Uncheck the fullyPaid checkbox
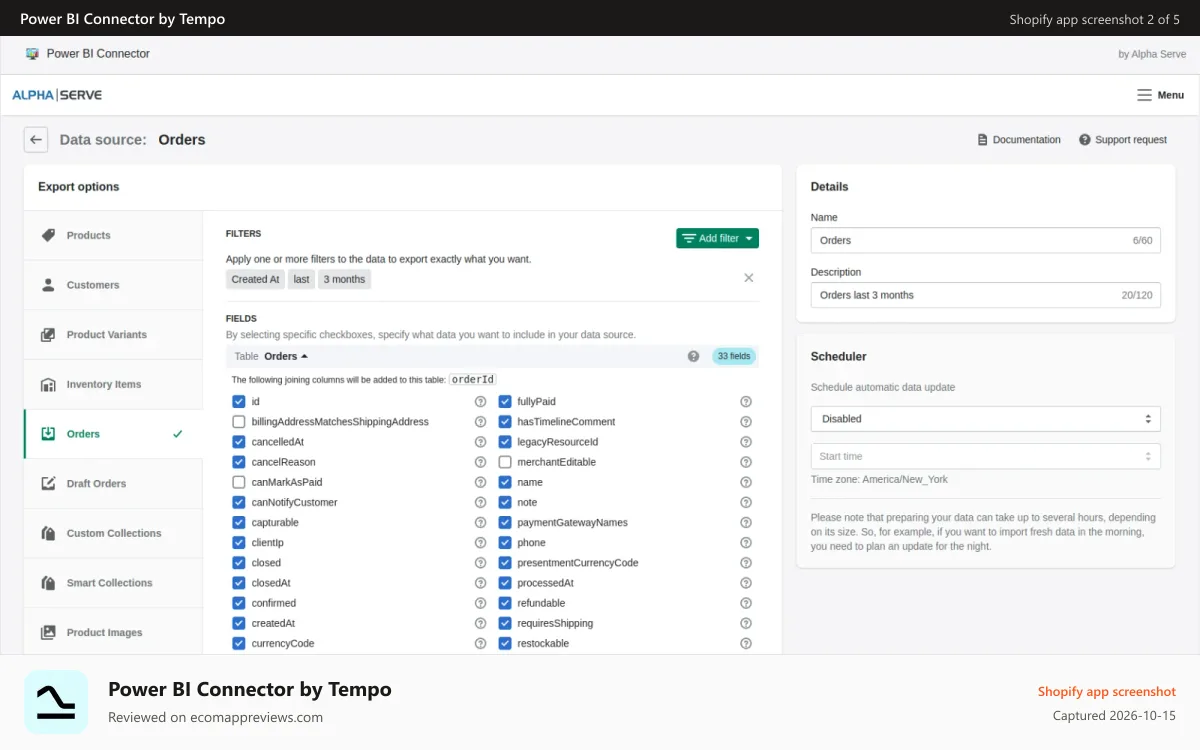 pos(505,402)
